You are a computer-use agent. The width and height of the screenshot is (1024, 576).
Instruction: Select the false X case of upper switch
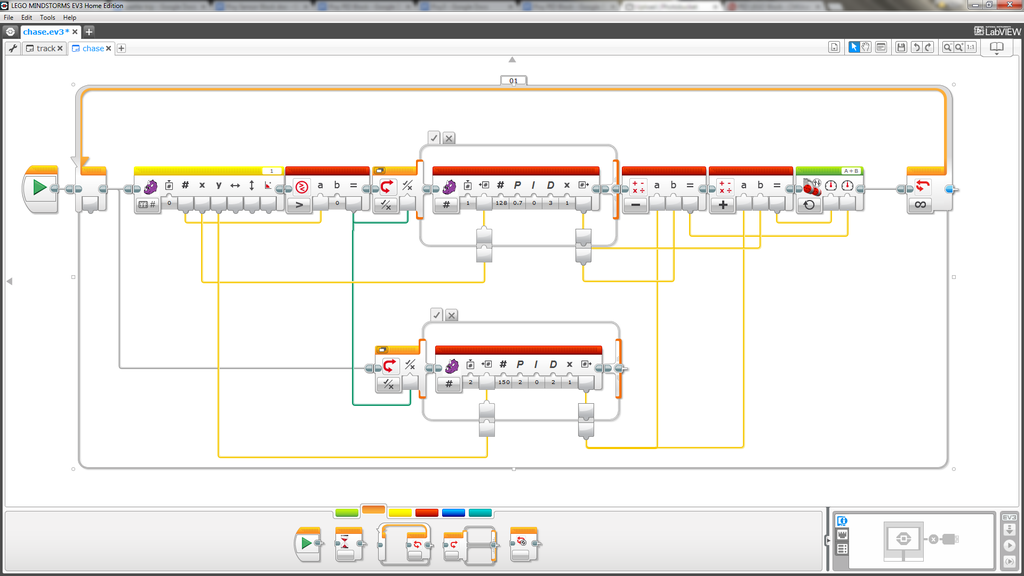[449, 138]
